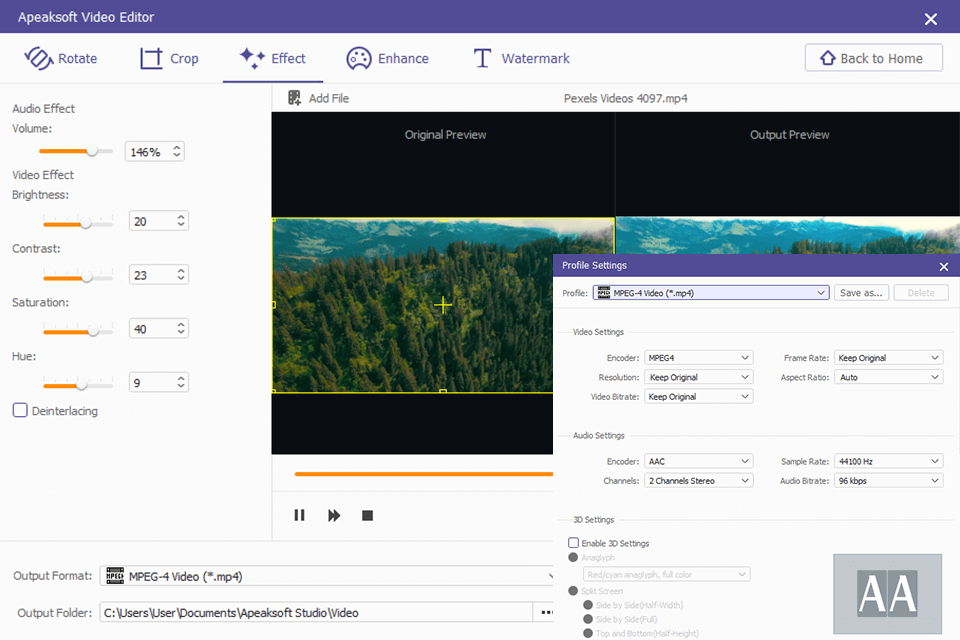Go to the Watermark tab
Image resolution: width=960 pixels, height=640 pixels.
click(521, 58)
